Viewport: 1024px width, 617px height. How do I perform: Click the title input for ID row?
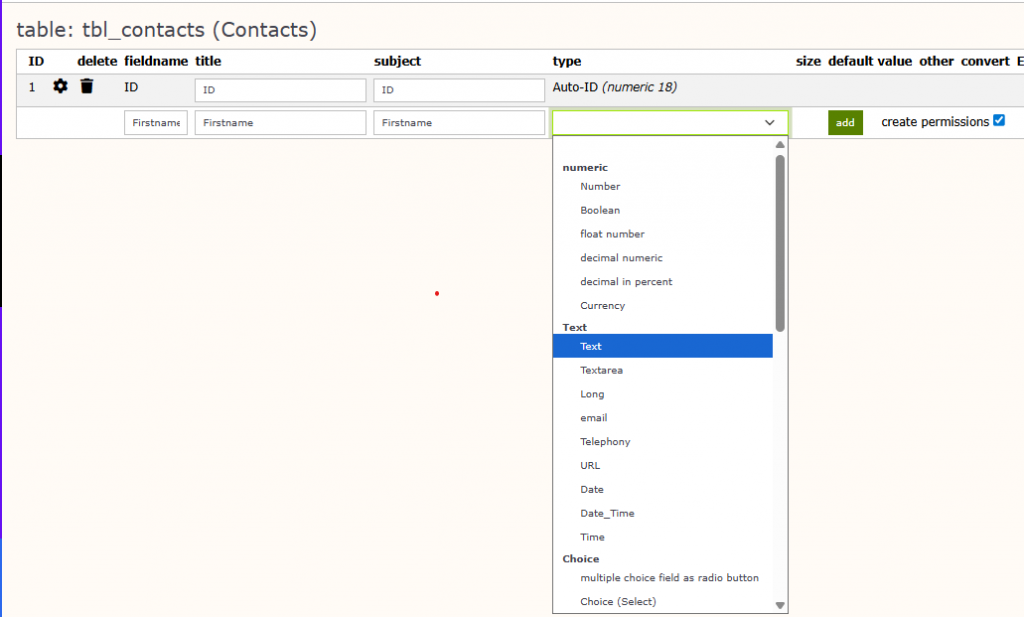click(x=280, y=90)
